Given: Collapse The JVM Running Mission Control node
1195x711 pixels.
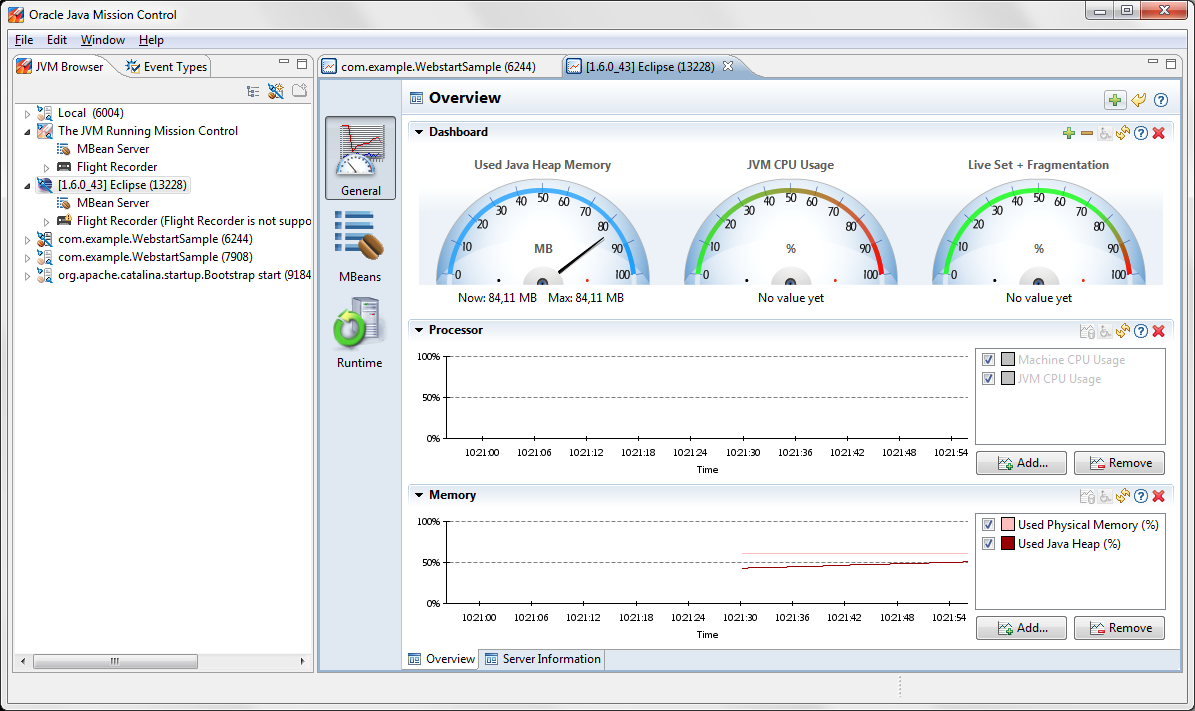Looking at the screenshot, I should tap(27, 132).
